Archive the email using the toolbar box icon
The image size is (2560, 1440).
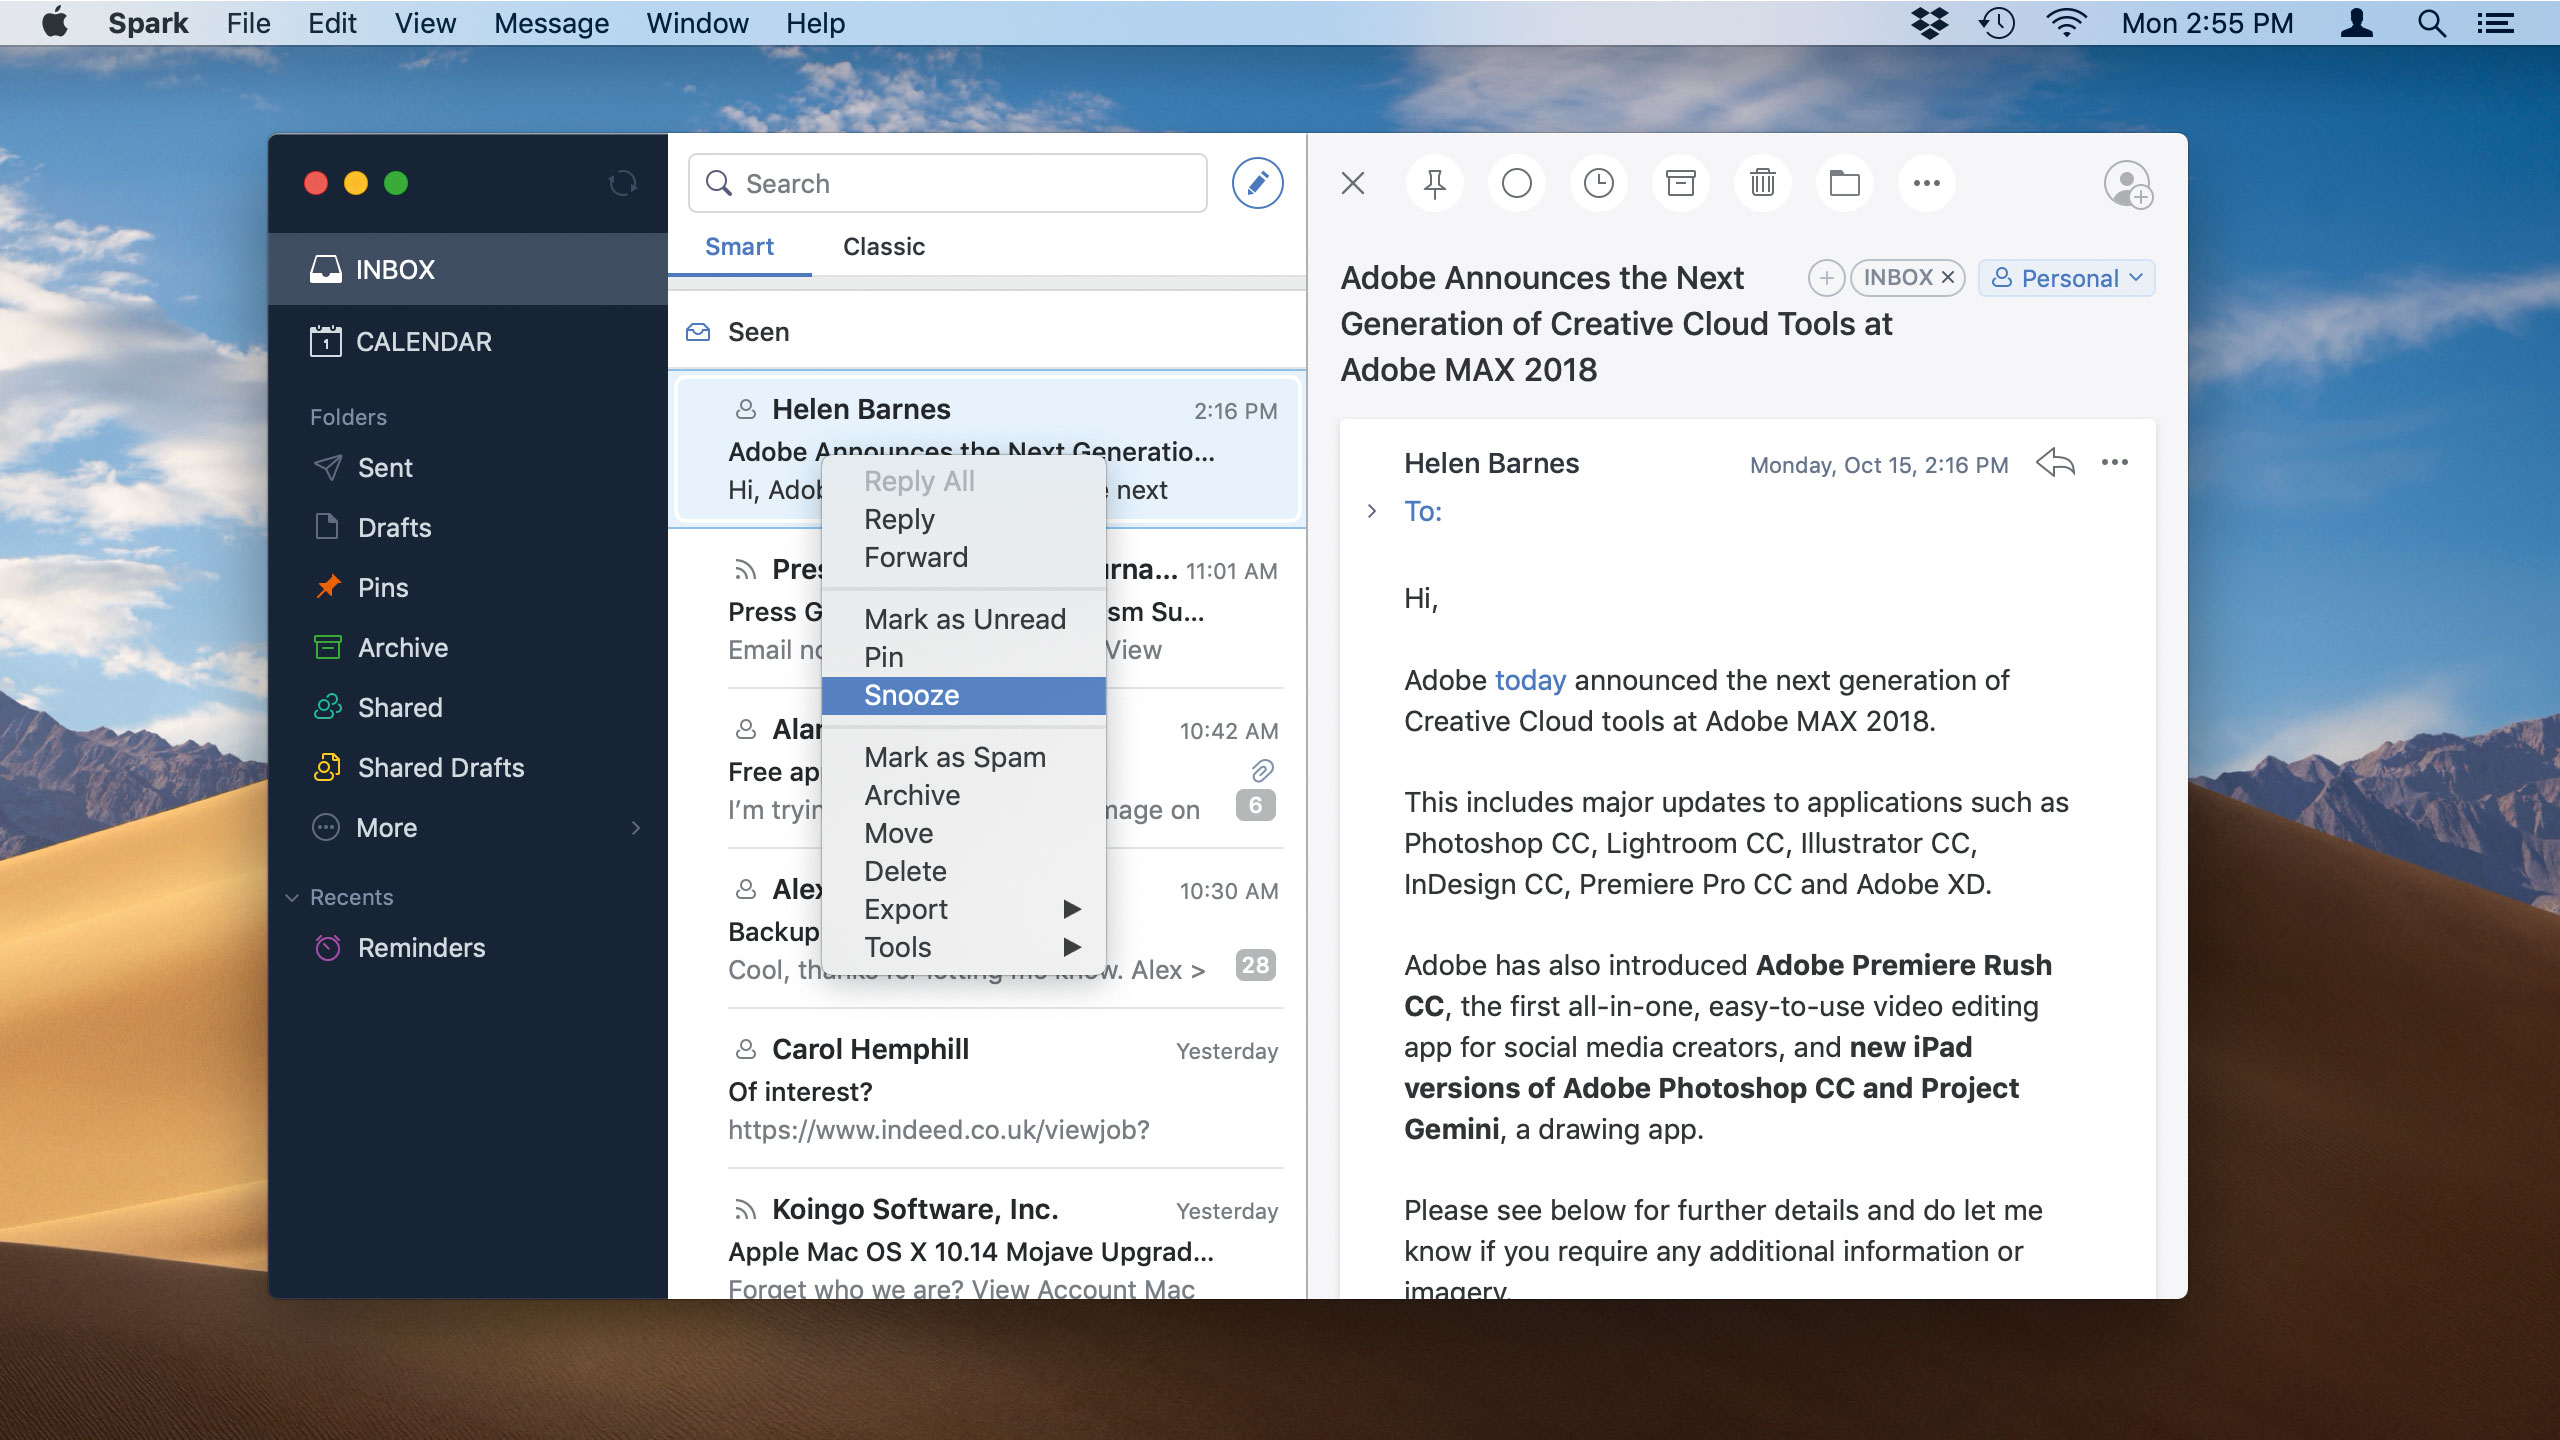coord(1681,183)
